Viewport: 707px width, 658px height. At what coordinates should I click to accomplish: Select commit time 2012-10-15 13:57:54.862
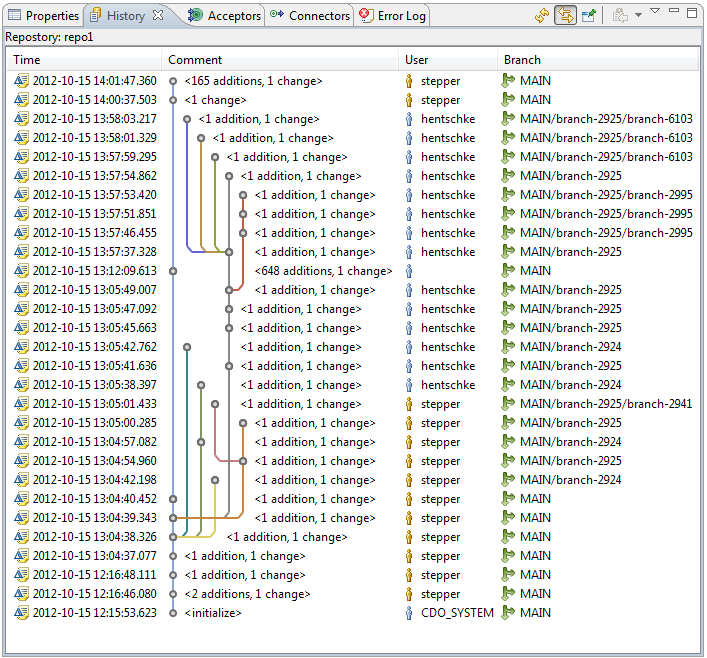[94, 176]
